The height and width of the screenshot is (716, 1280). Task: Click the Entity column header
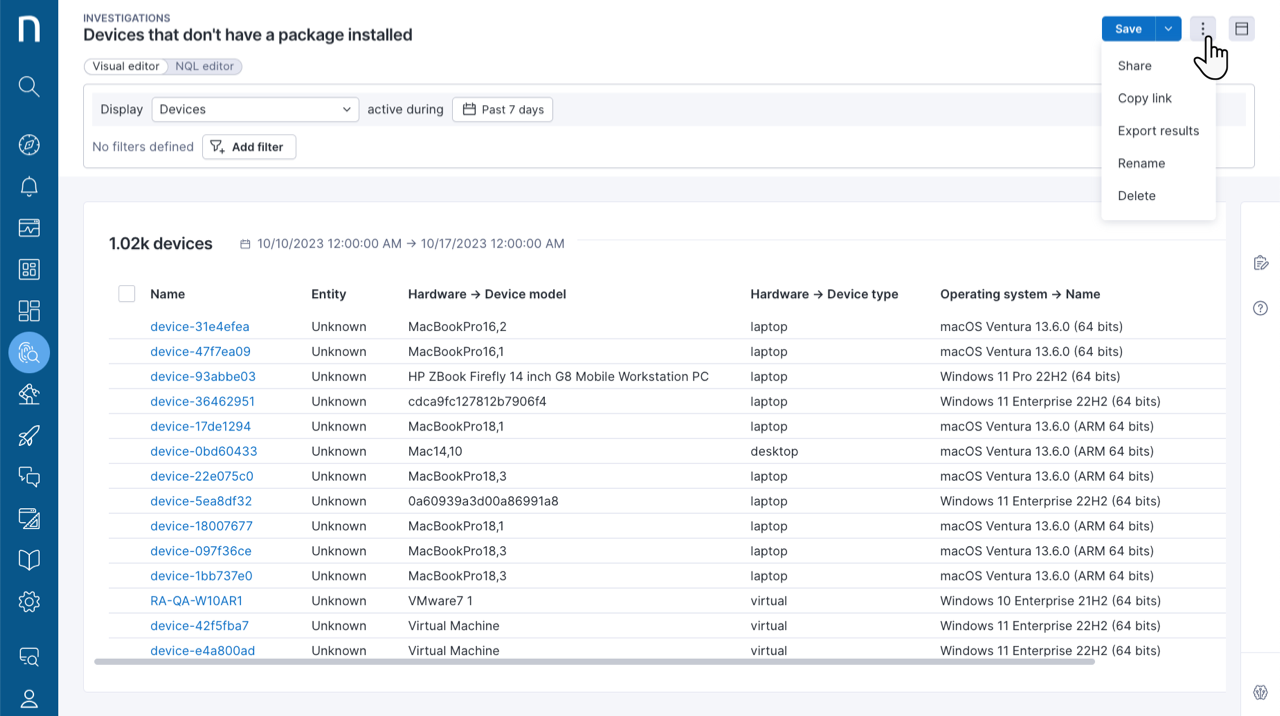(x=328, y=294)
